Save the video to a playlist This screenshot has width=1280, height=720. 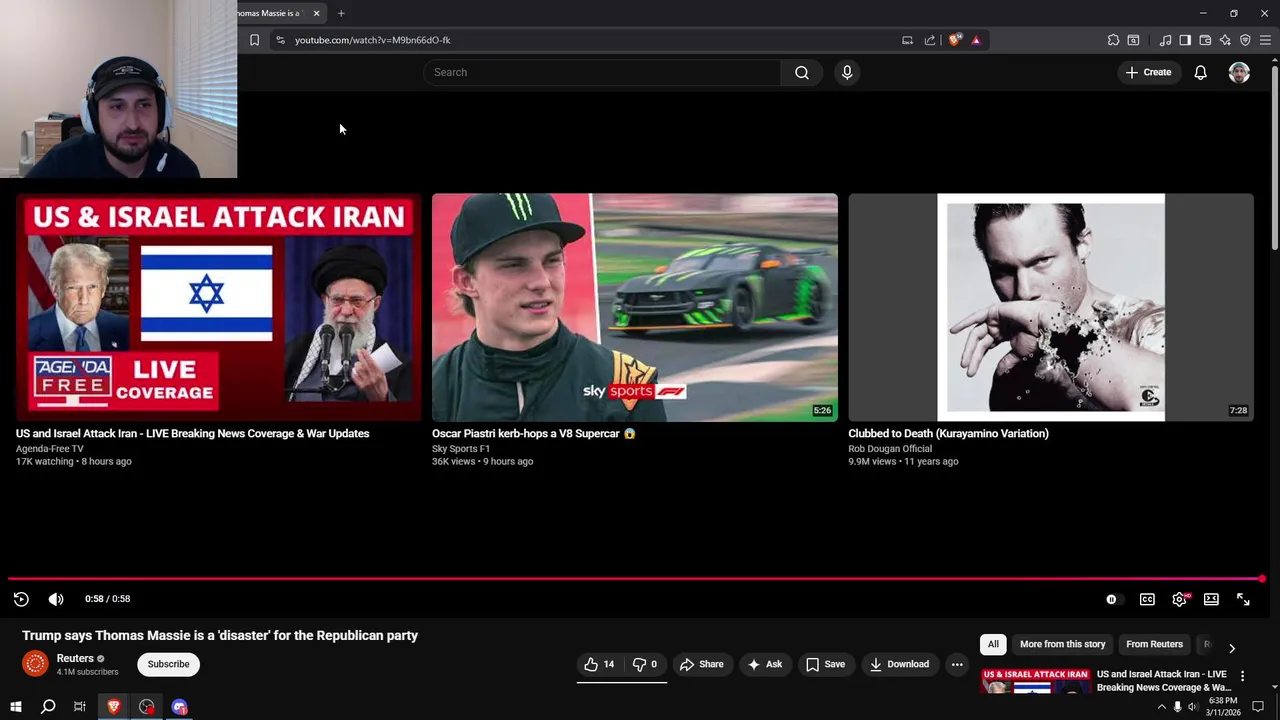point(825,664)
